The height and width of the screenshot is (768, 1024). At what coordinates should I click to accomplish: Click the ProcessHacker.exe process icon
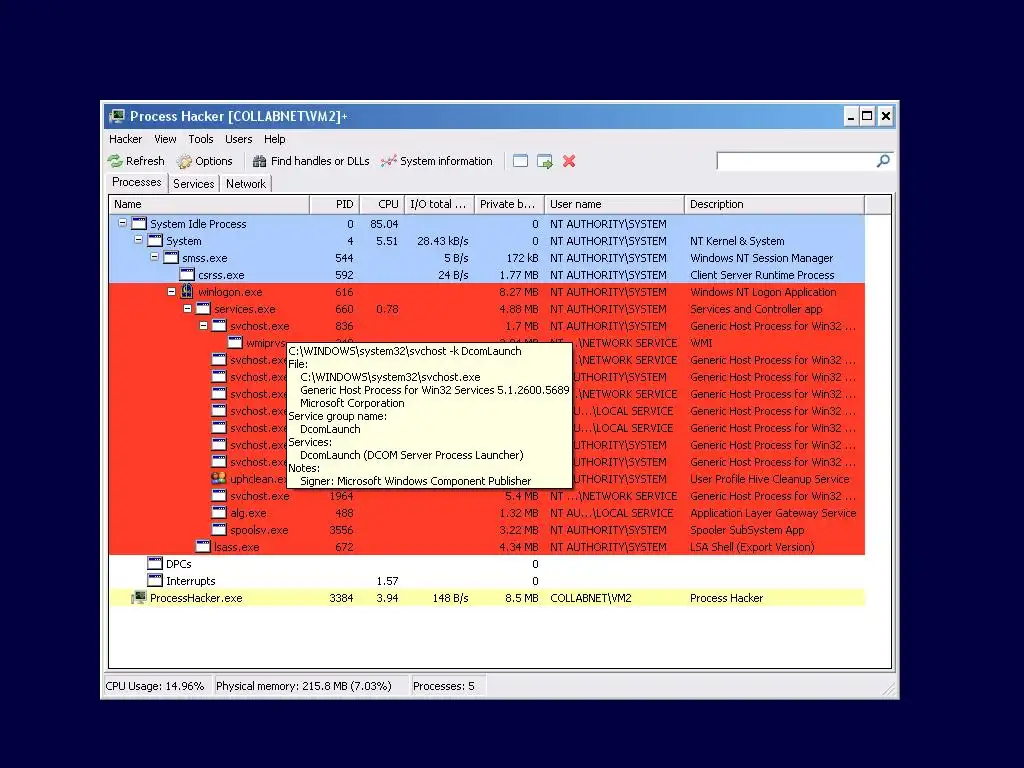point(139,597)
